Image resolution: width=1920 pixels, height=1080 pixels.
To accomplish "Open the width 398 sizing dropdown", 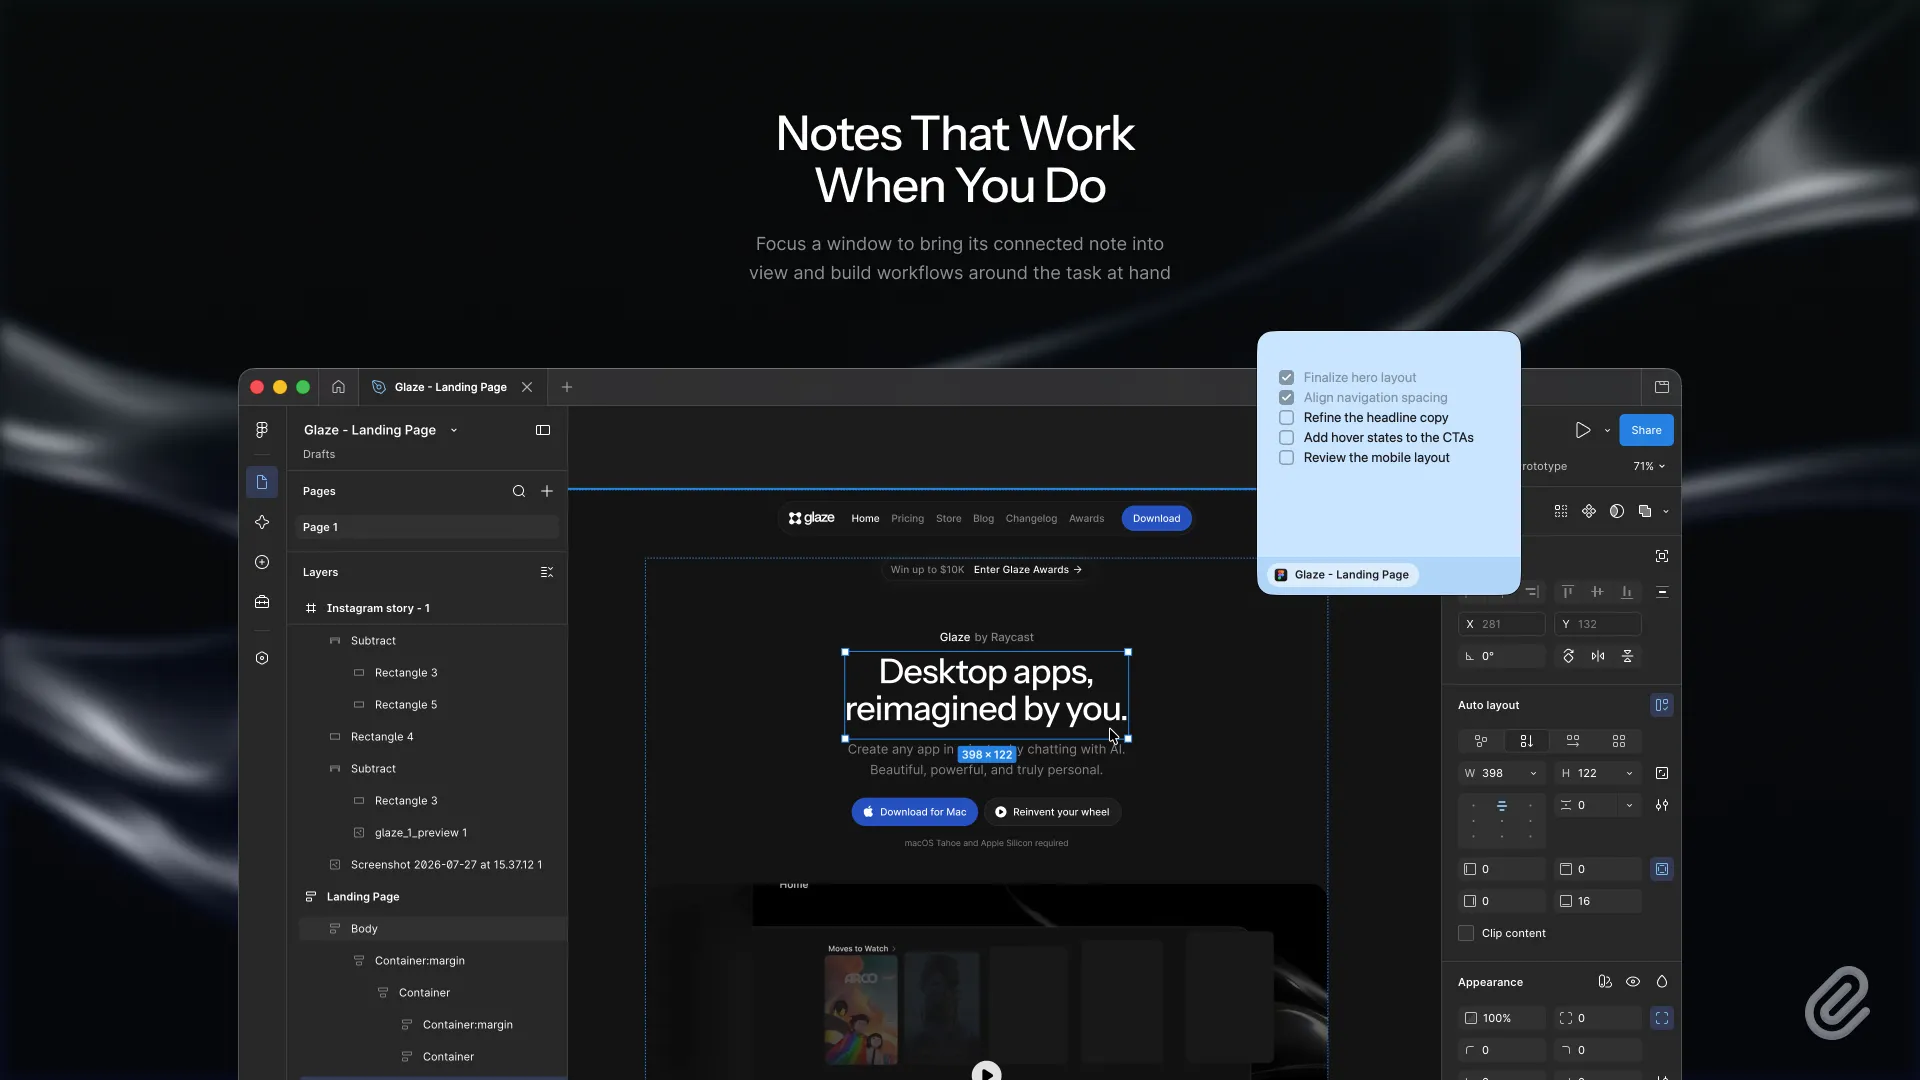I will pos(1533,773).
